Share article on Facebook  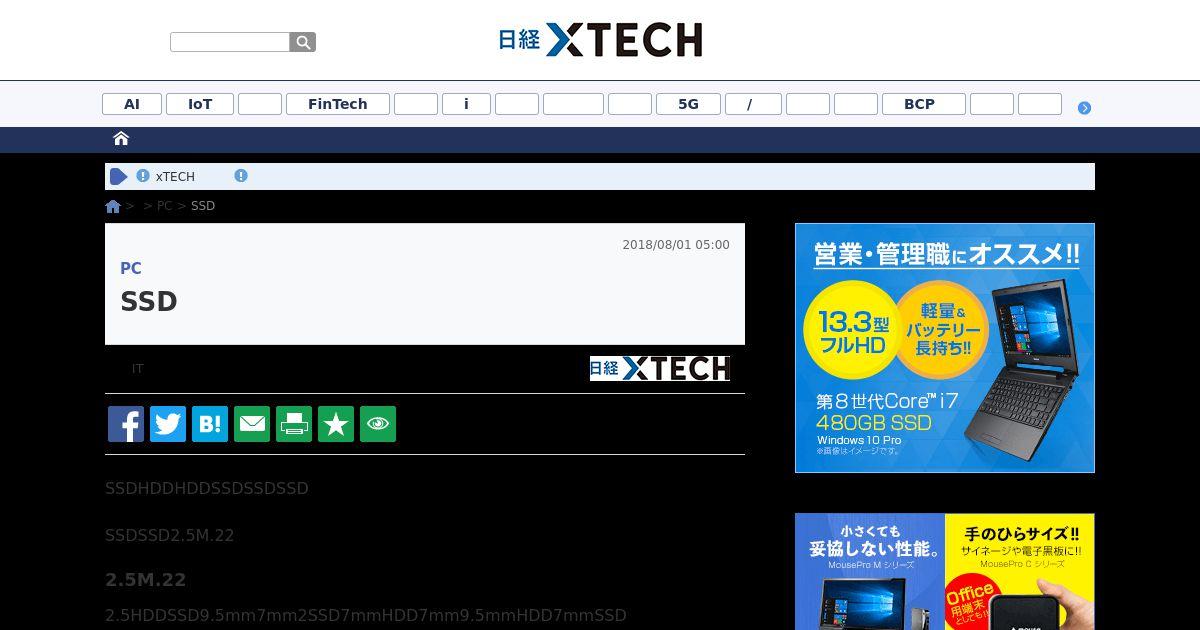click(x=126, y=424)
